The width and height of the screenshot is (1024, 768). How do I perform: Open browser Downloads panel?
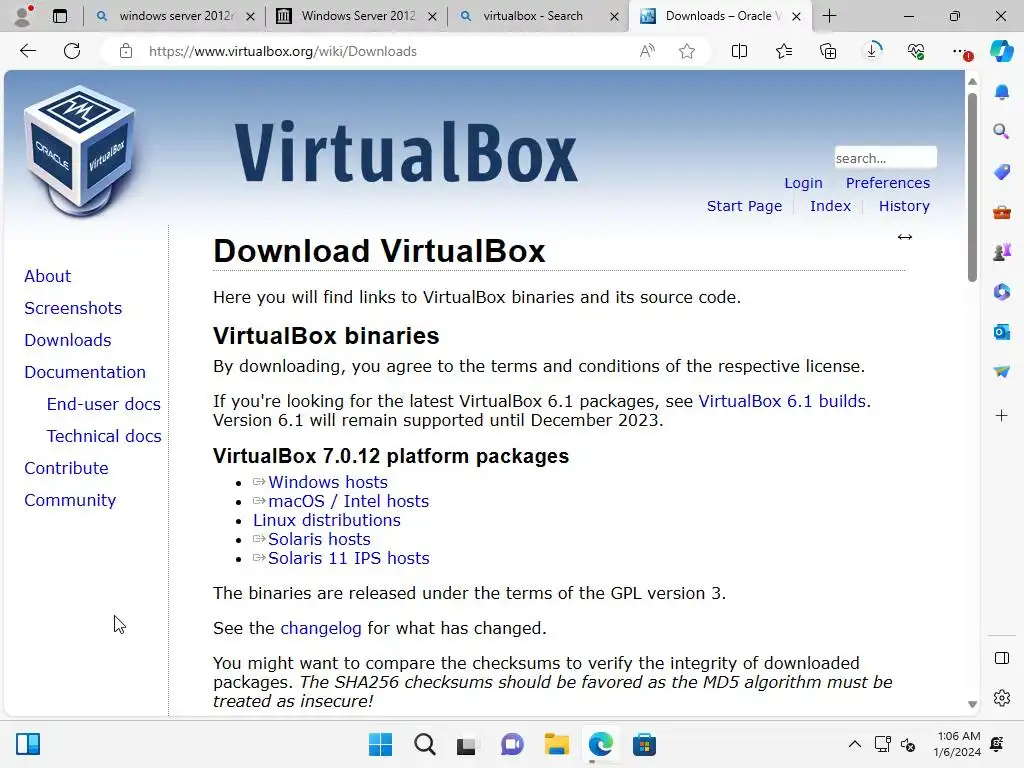pyautogui.click(x=872, y=50)
